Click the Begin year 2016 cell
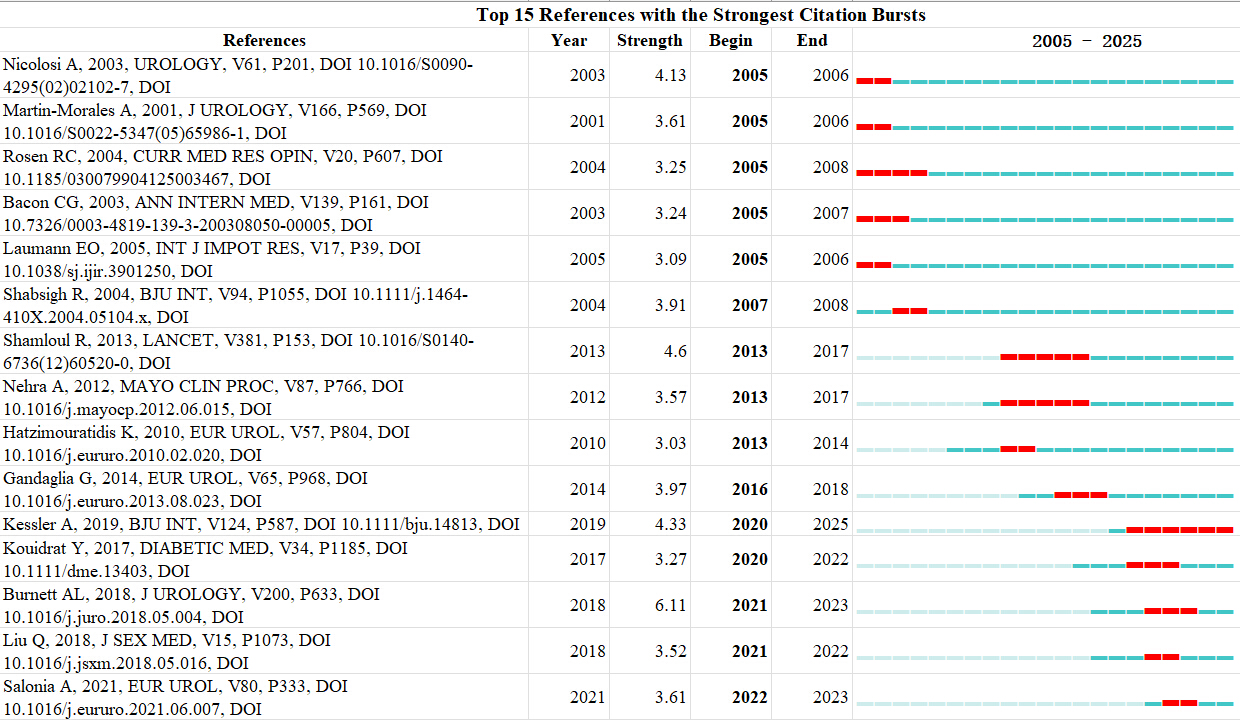This screenshot has height=720, width=1240. (x=750, y=489)
